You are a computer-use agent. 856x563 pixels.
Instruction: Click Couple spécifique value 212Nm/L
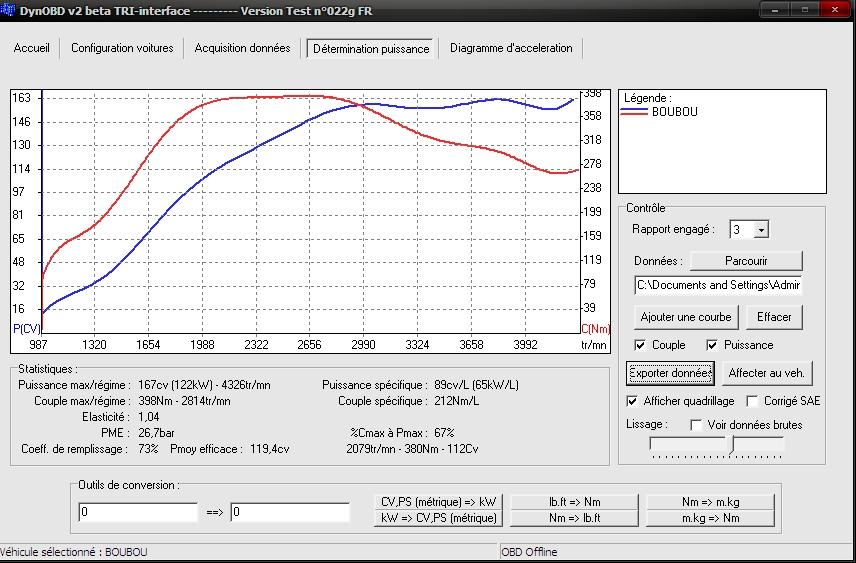[x=457, y=401]
